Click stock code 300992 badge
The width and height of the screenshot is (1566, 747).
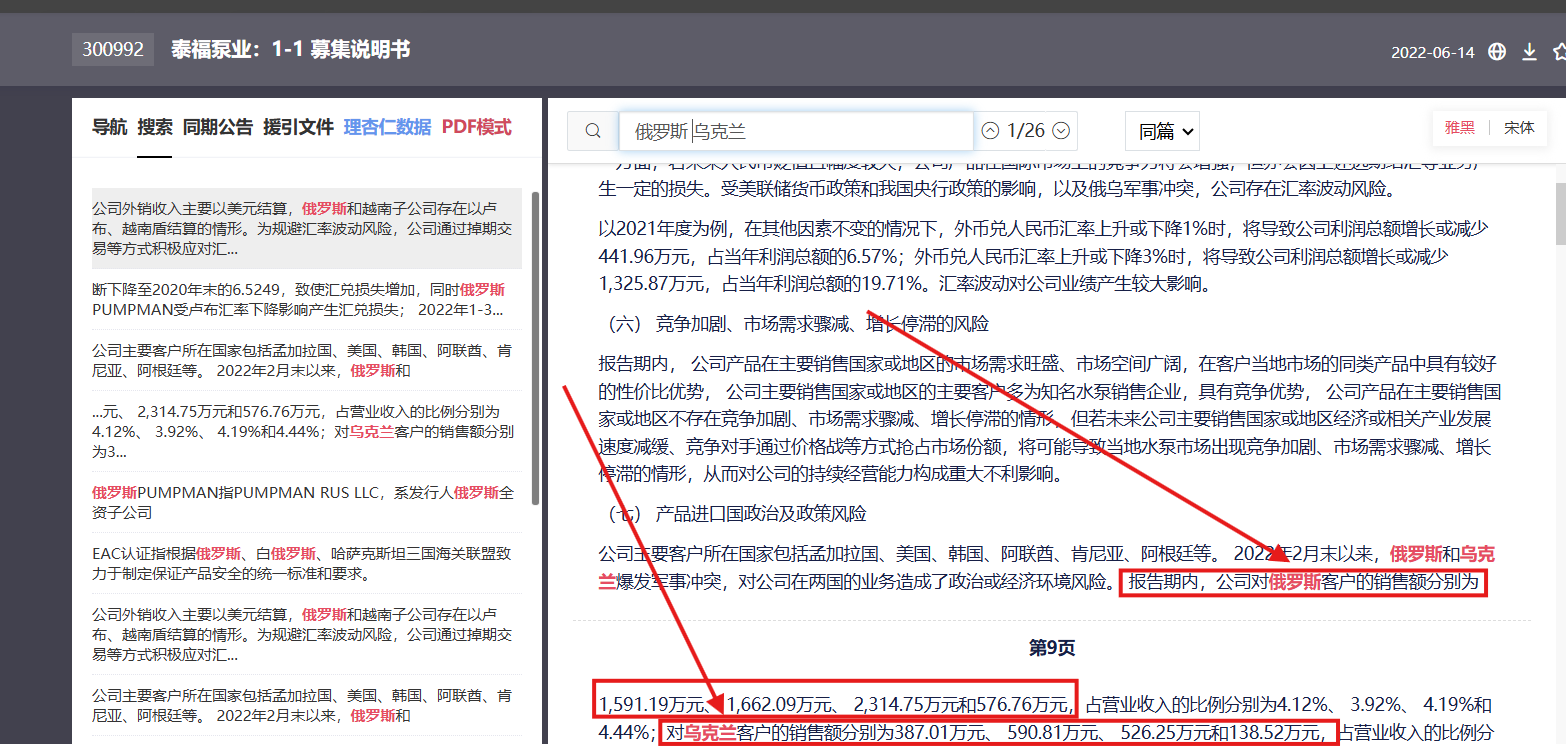[113, 49]
